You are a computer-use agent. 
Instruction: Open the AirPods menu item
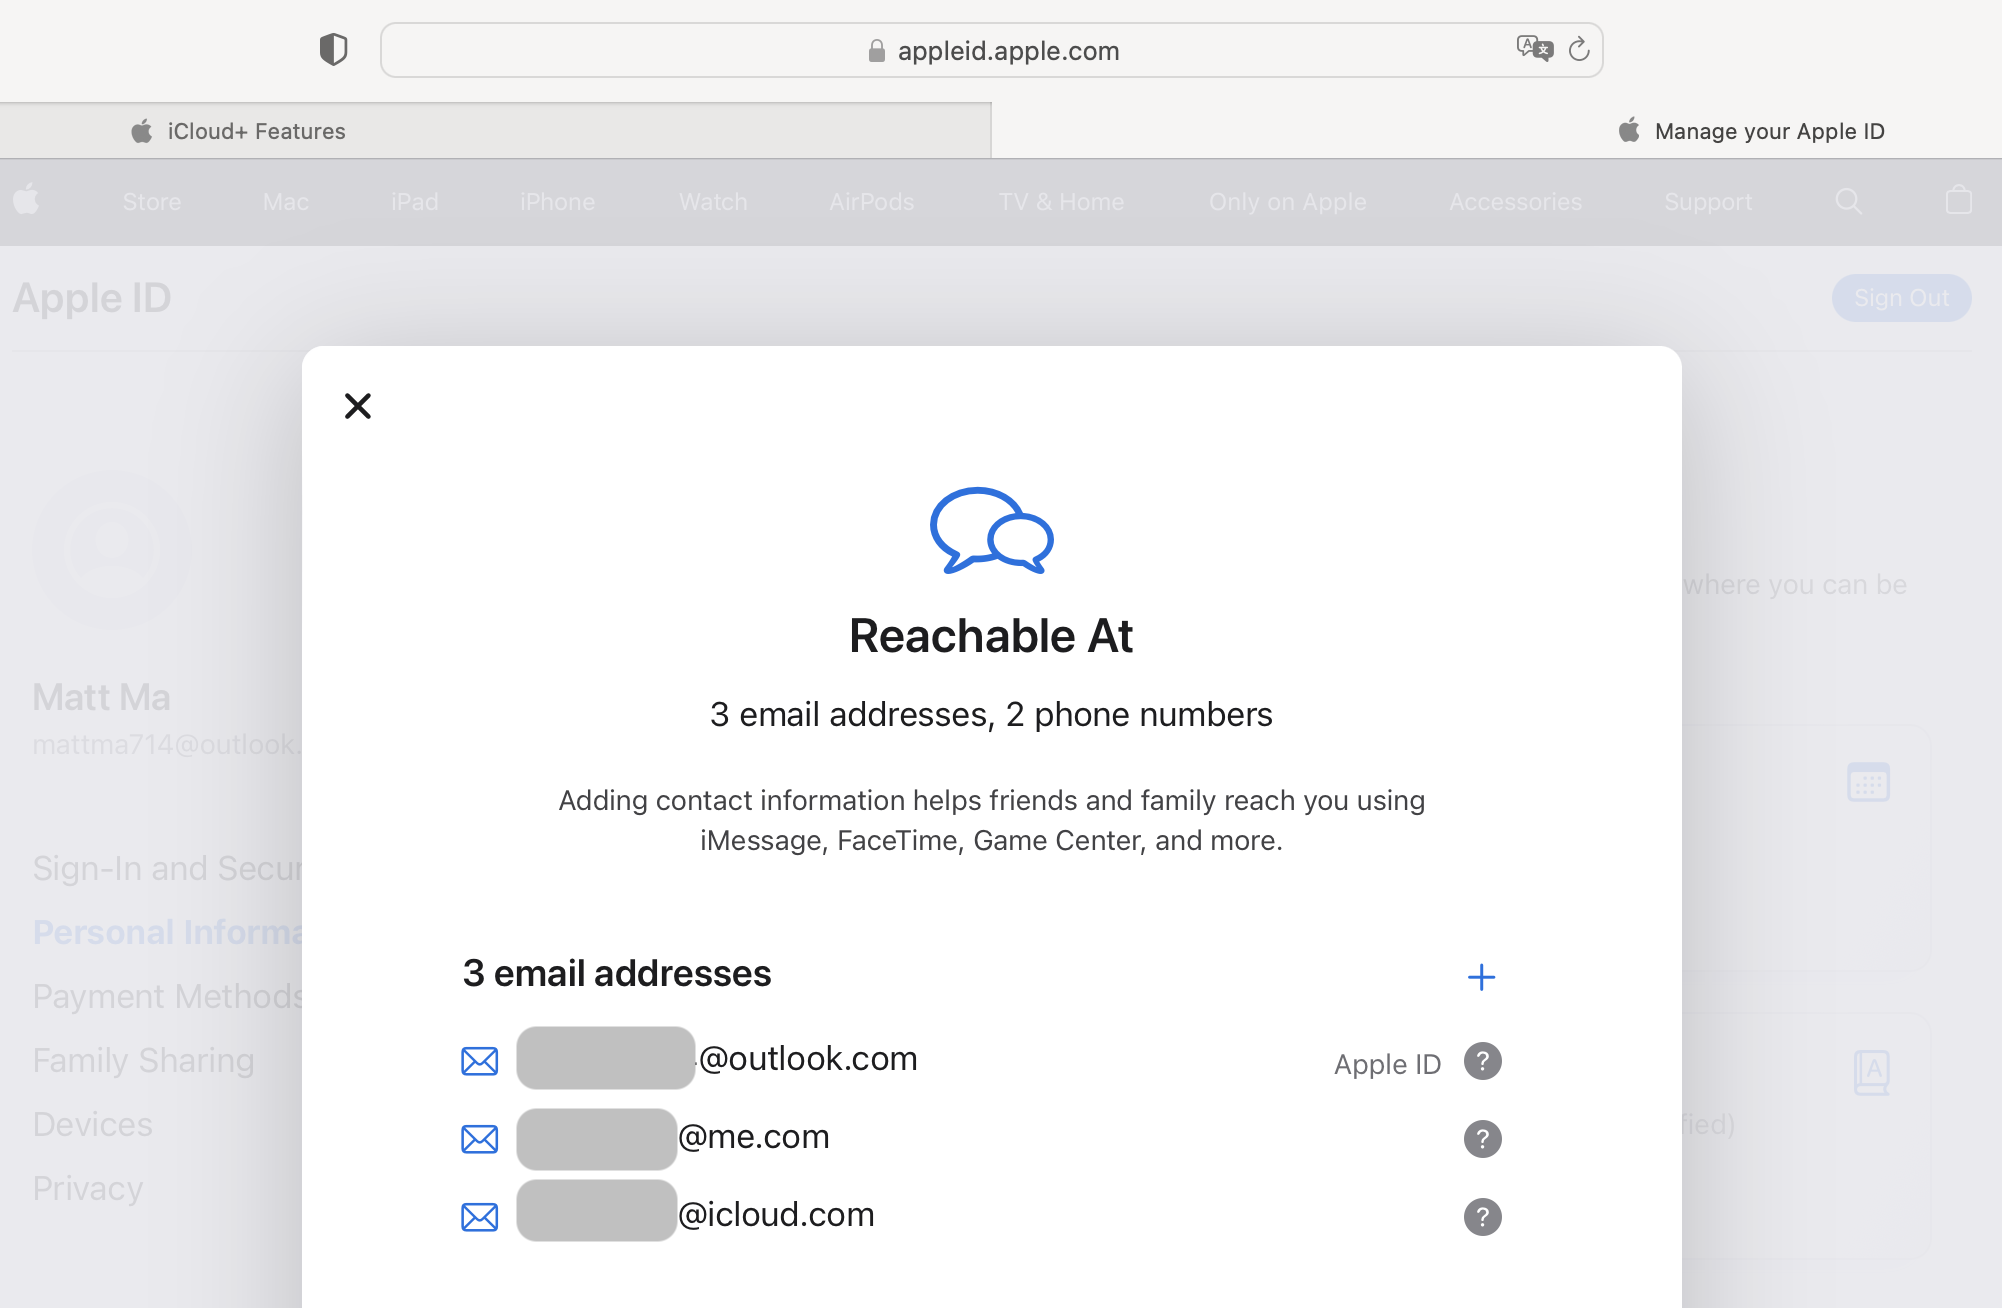[872, 202]
